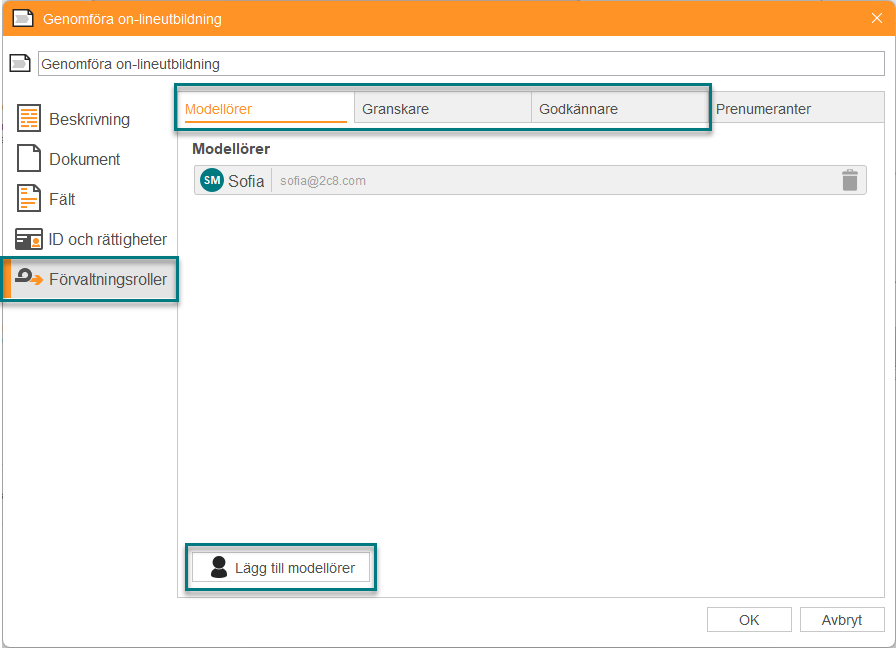896x648 pixels.
Task: Open the Beskrivning section via its icon
Action: [30, 119]
